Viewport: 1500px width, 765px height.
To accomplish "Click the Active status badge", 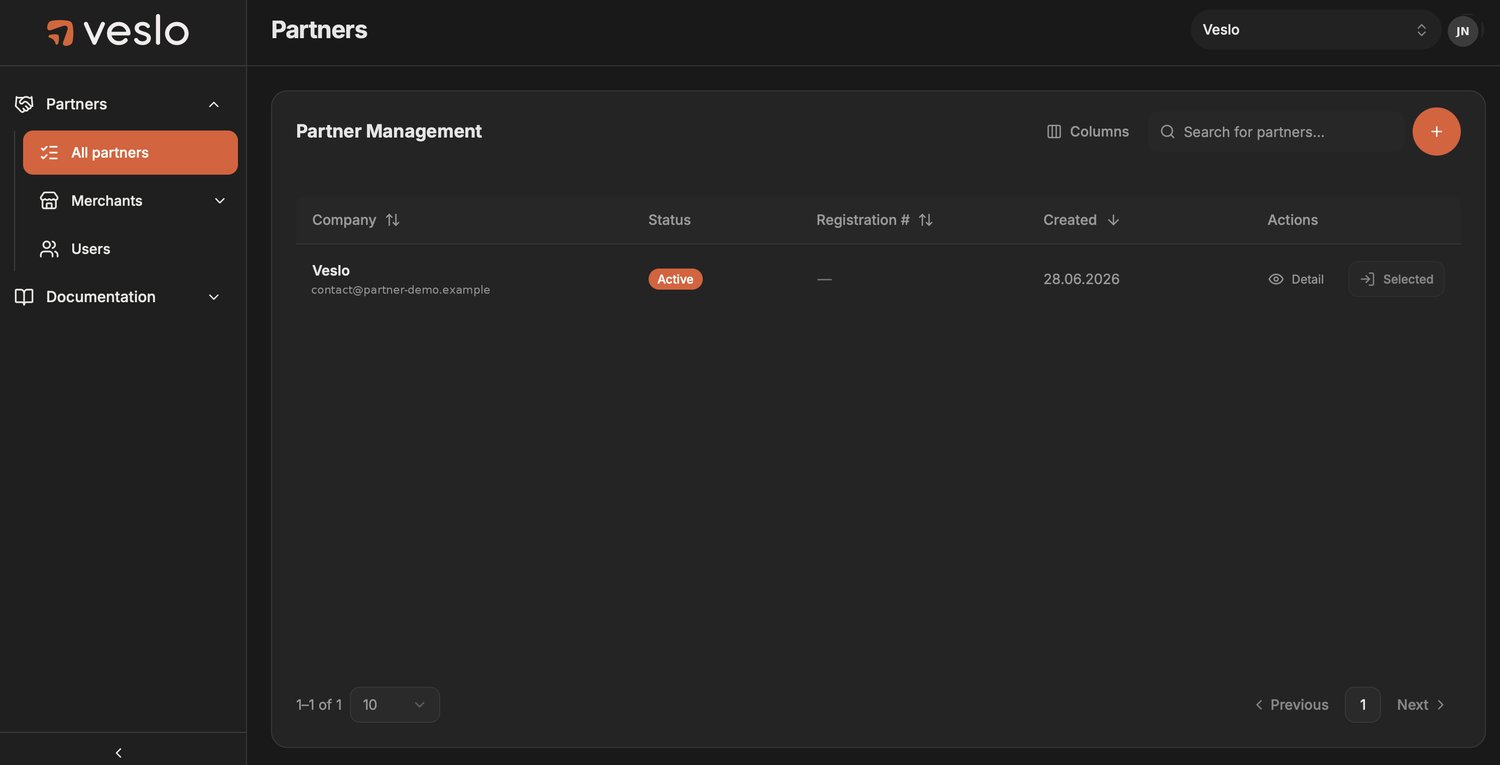I will click(675, 279).
